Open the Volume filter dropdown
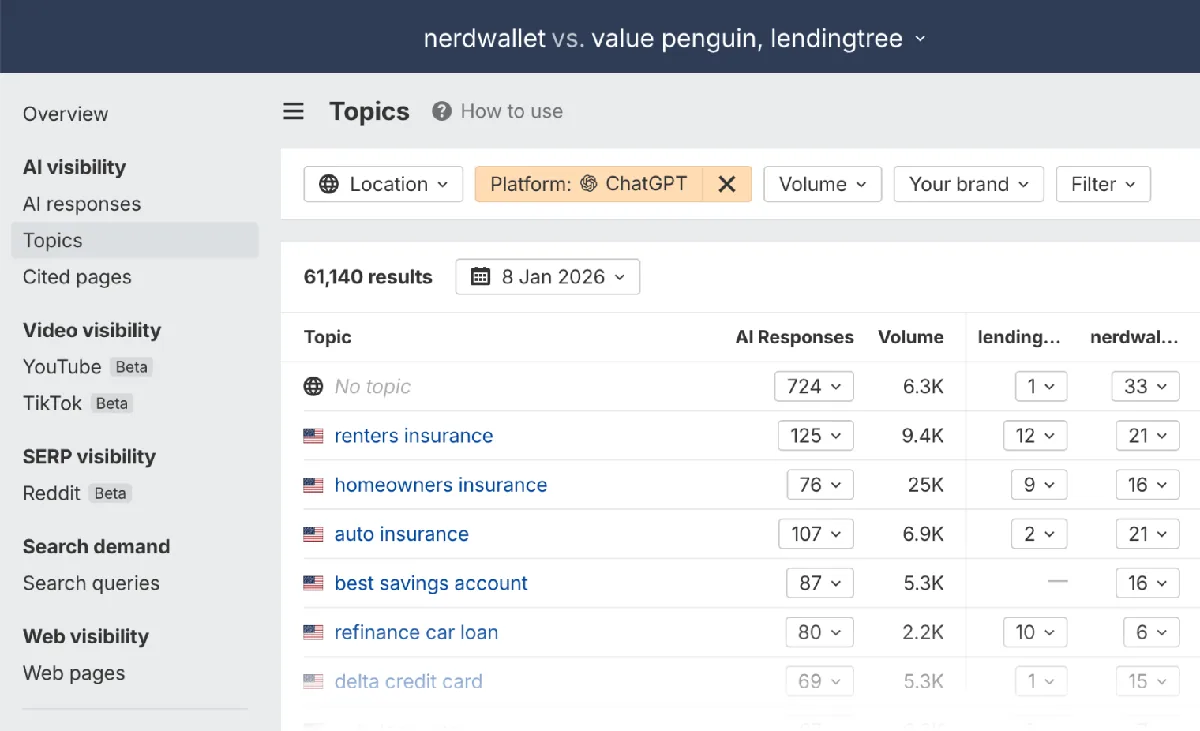This screenshot has height=731, width=1200. pyautogui.click(x=822, y=184)
